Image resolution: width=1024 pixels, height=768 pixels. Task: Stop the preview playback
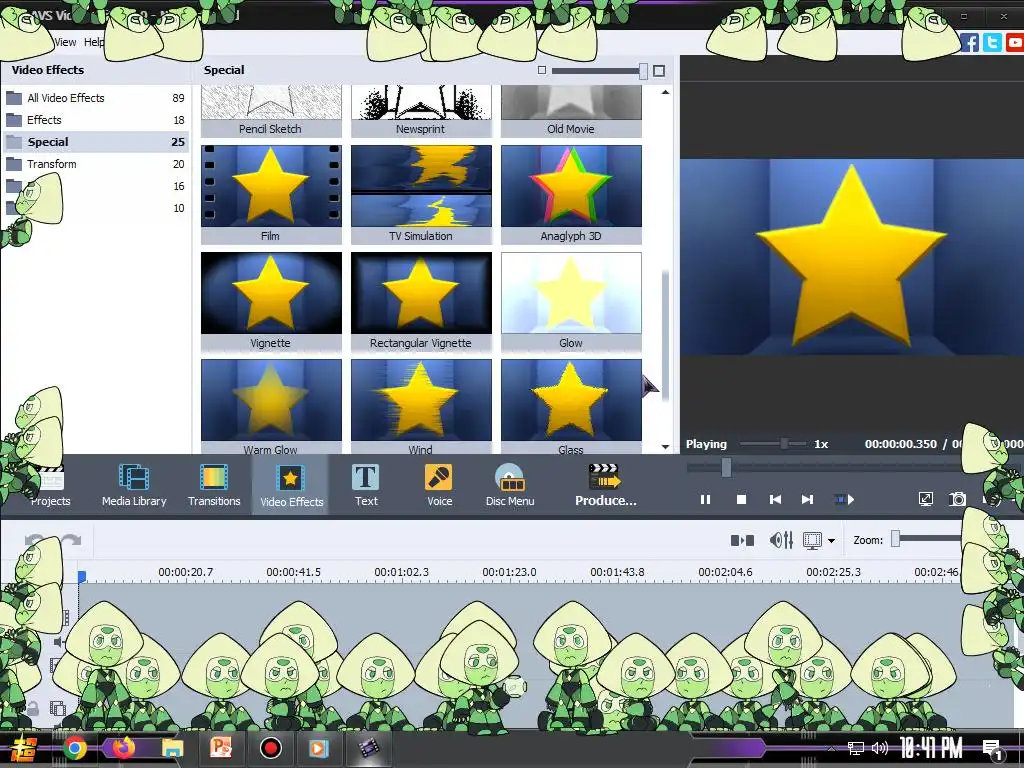pyautogui.click(x=741, y=500)
